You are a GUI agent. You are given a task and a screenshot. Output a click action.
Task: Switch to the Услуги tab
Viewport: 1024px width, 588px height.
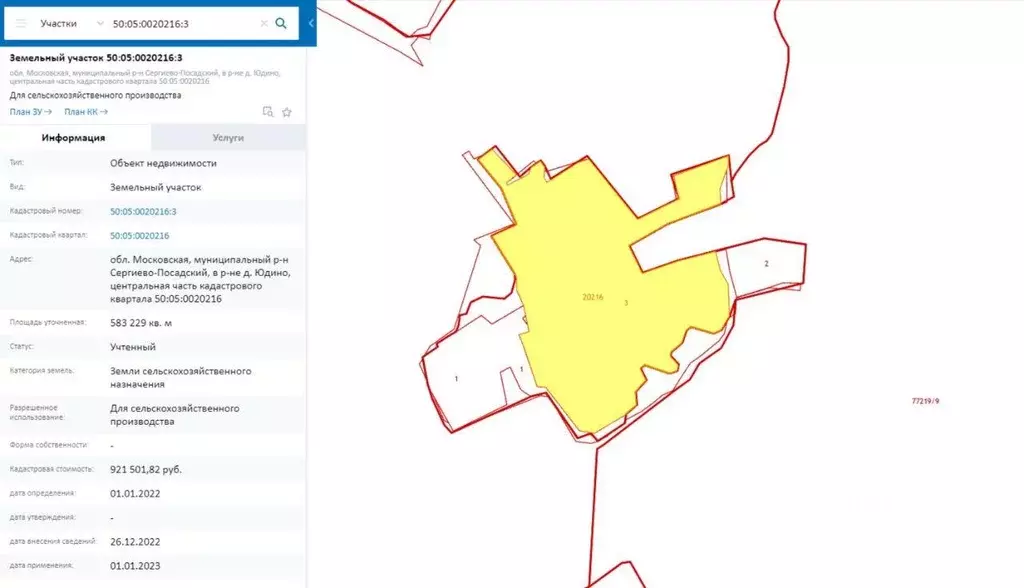point(228,138)
